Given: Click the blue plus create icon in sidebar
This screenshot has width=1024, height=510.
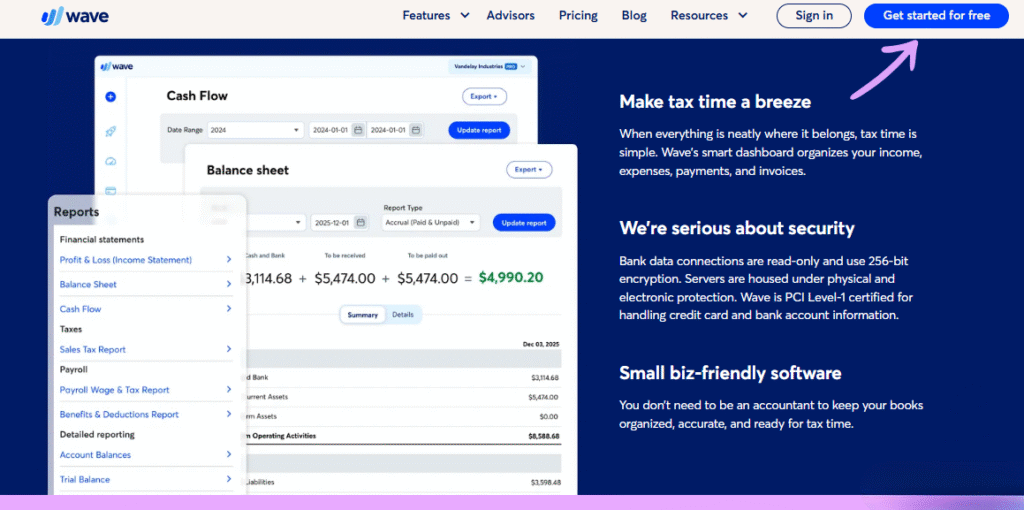Looking at the screenshot, I should tap(110, 97).
